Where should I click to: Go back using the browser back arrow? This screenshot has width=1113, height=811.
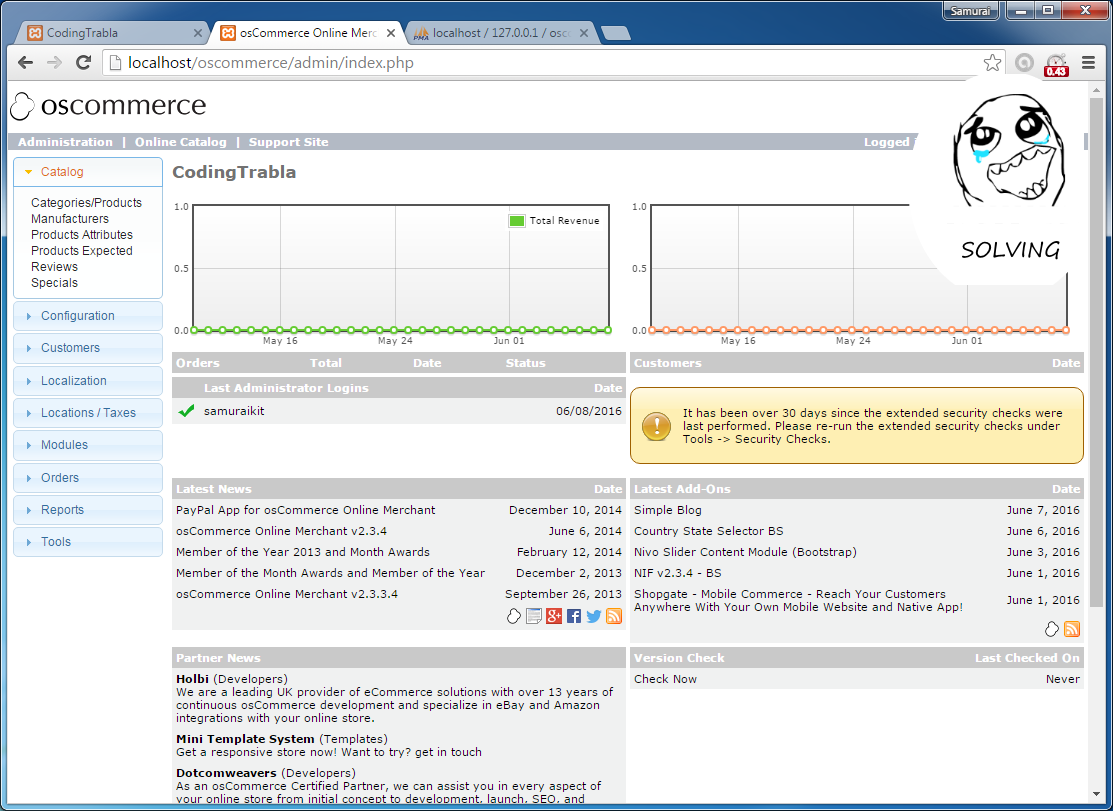[26, 62]
